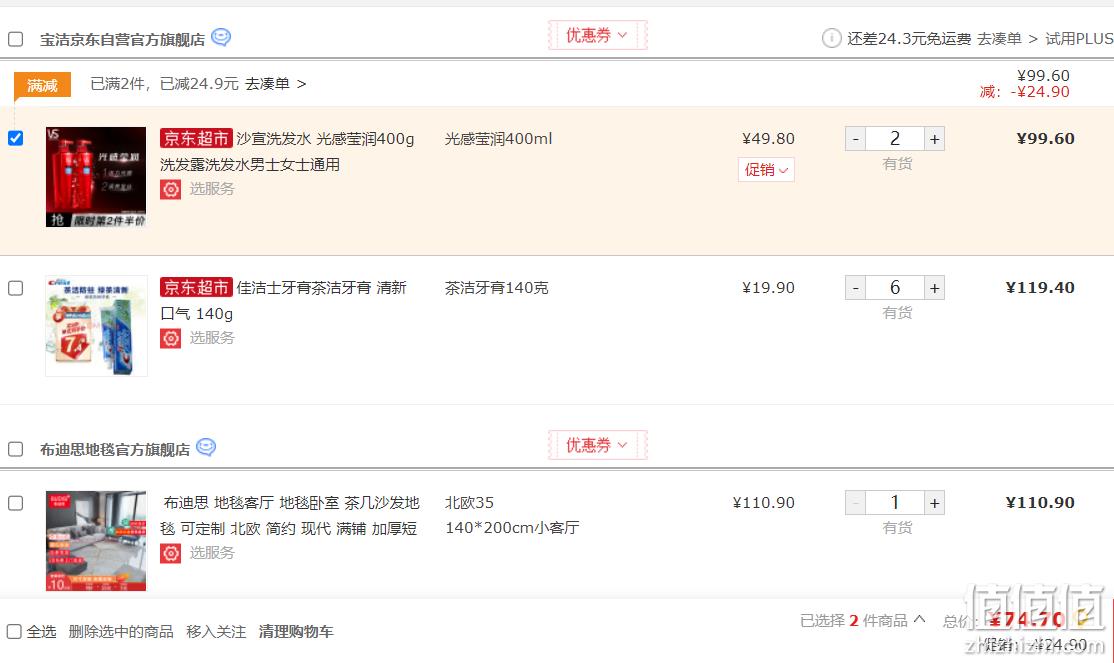Click the ¥49.80 unit price
The height and width of the screenshot is (663, 1114).
[768, 139]
